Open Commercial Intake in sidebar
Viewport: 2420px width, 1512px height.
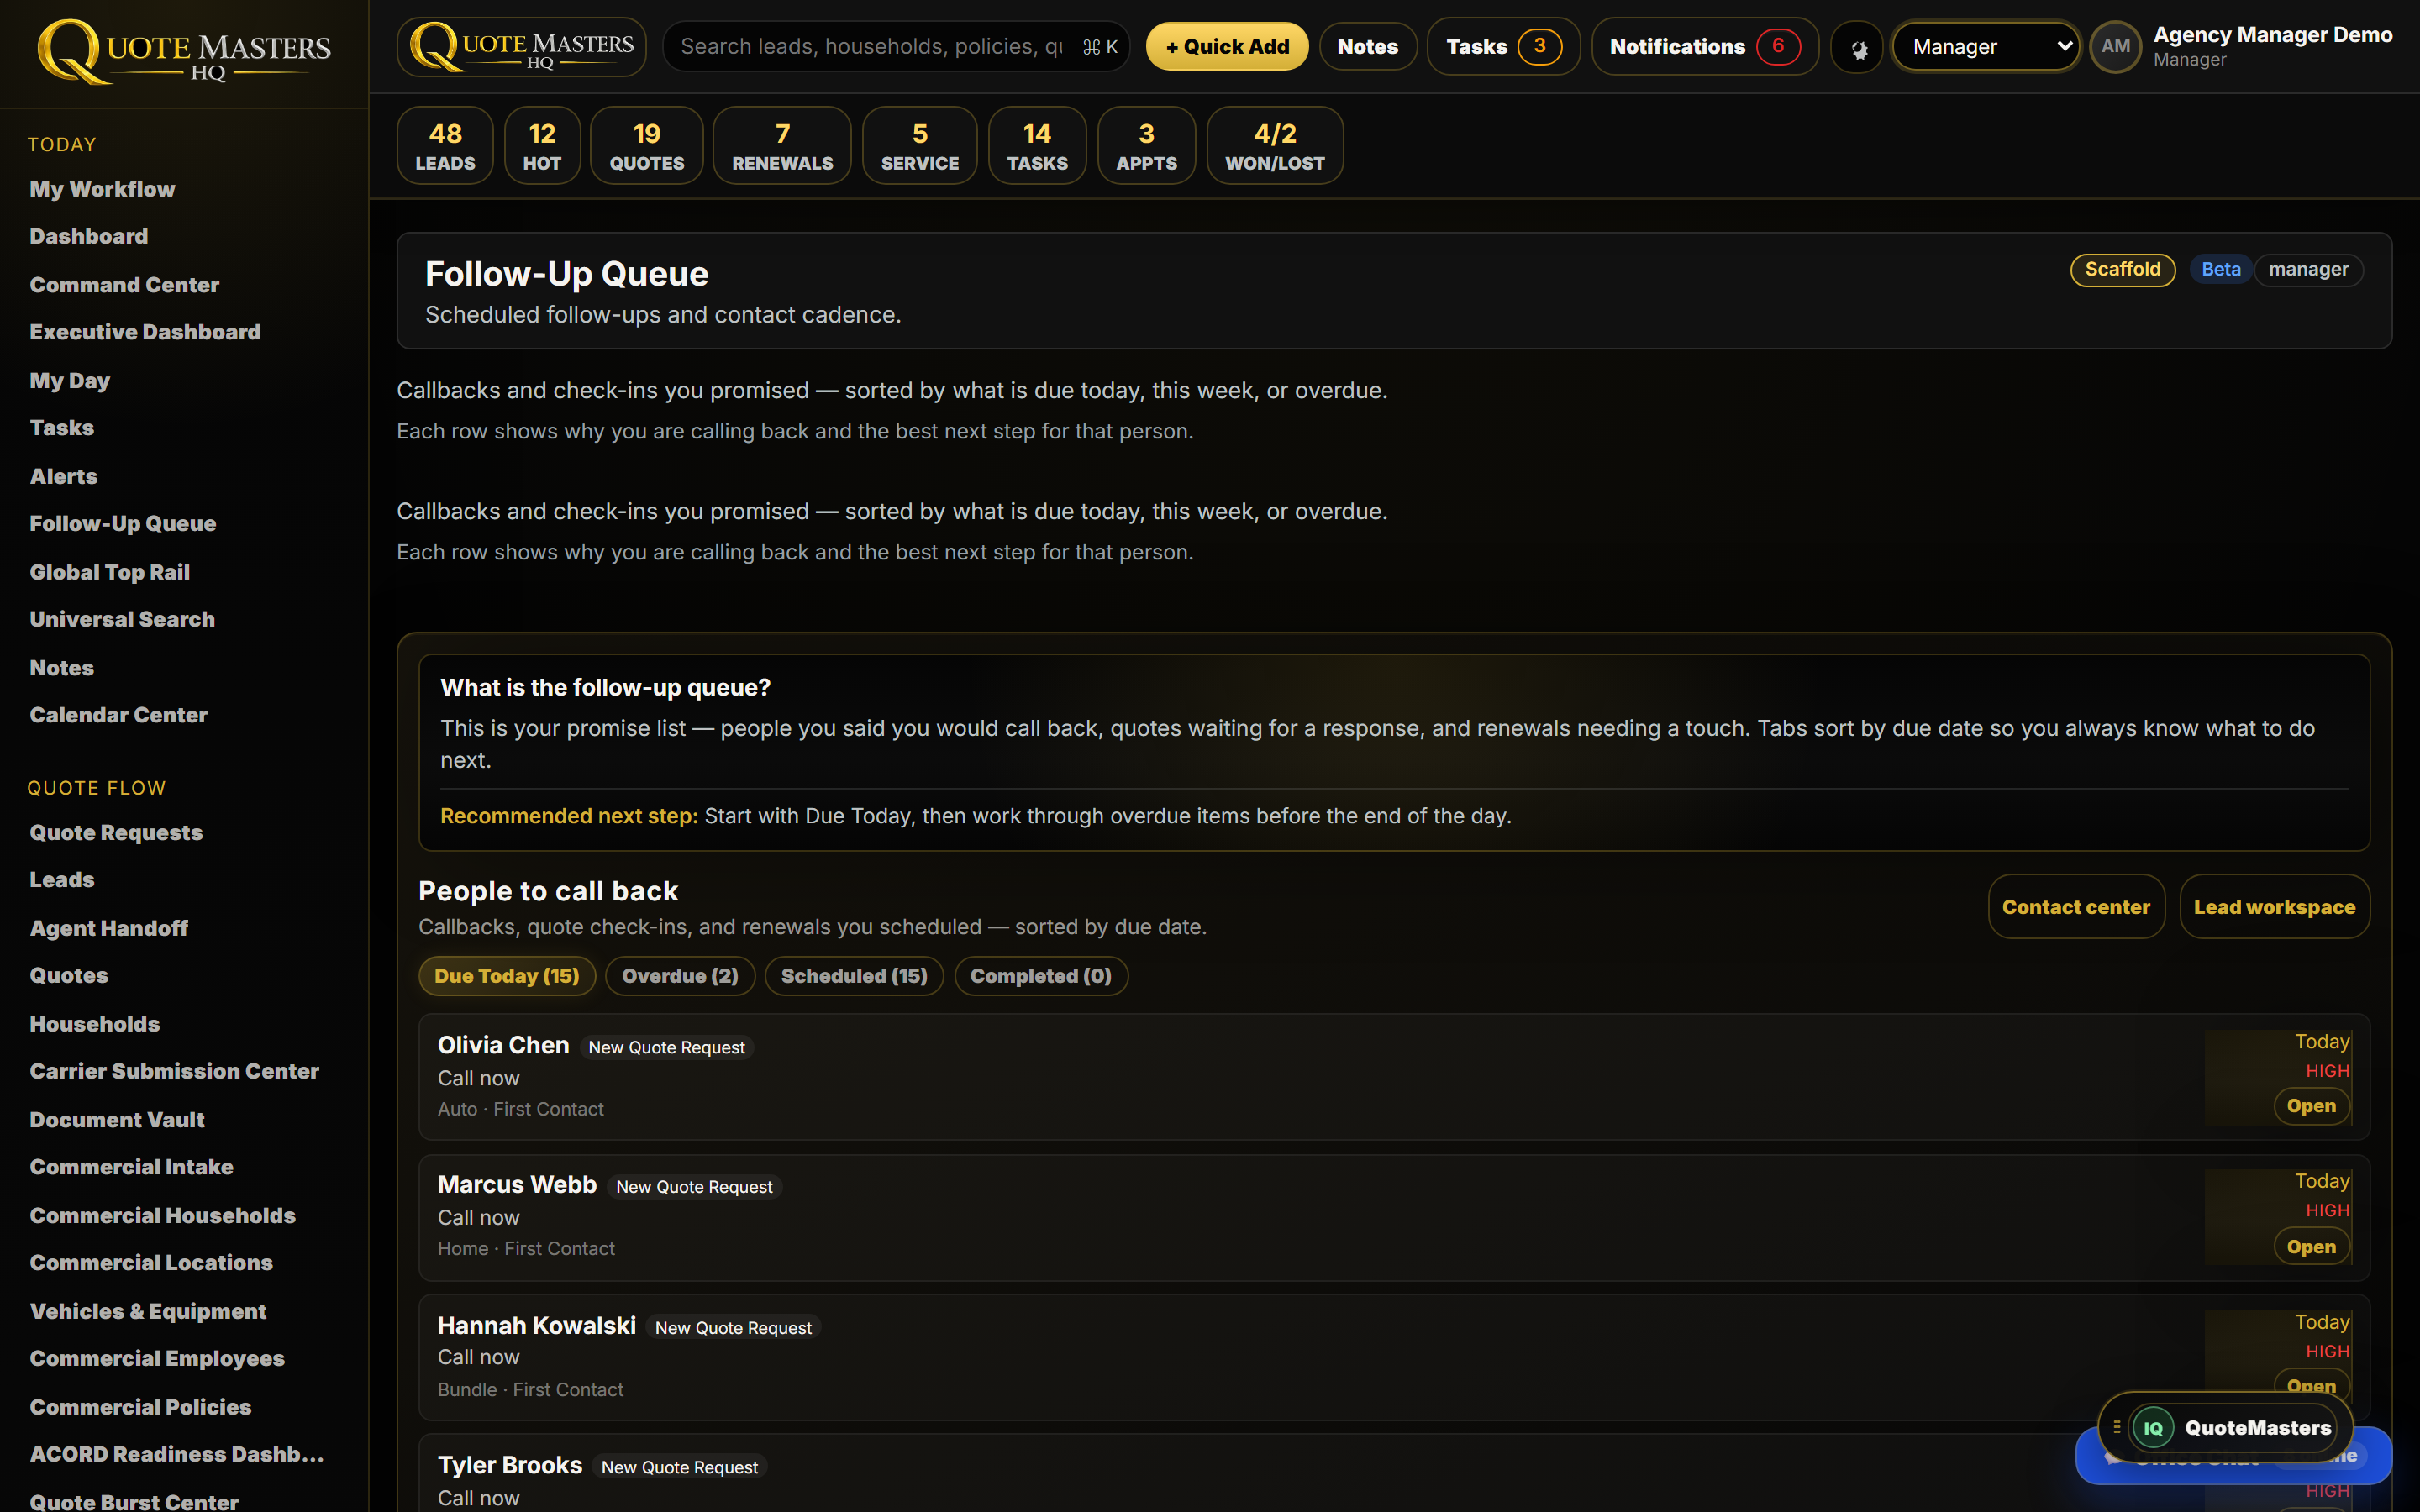pos(131,1168)
